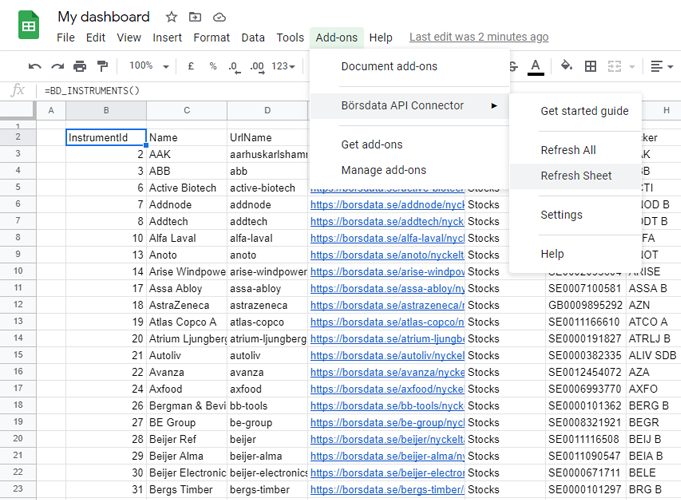Select the ALIV SDB ticker cell

click(x=653, y=355)
